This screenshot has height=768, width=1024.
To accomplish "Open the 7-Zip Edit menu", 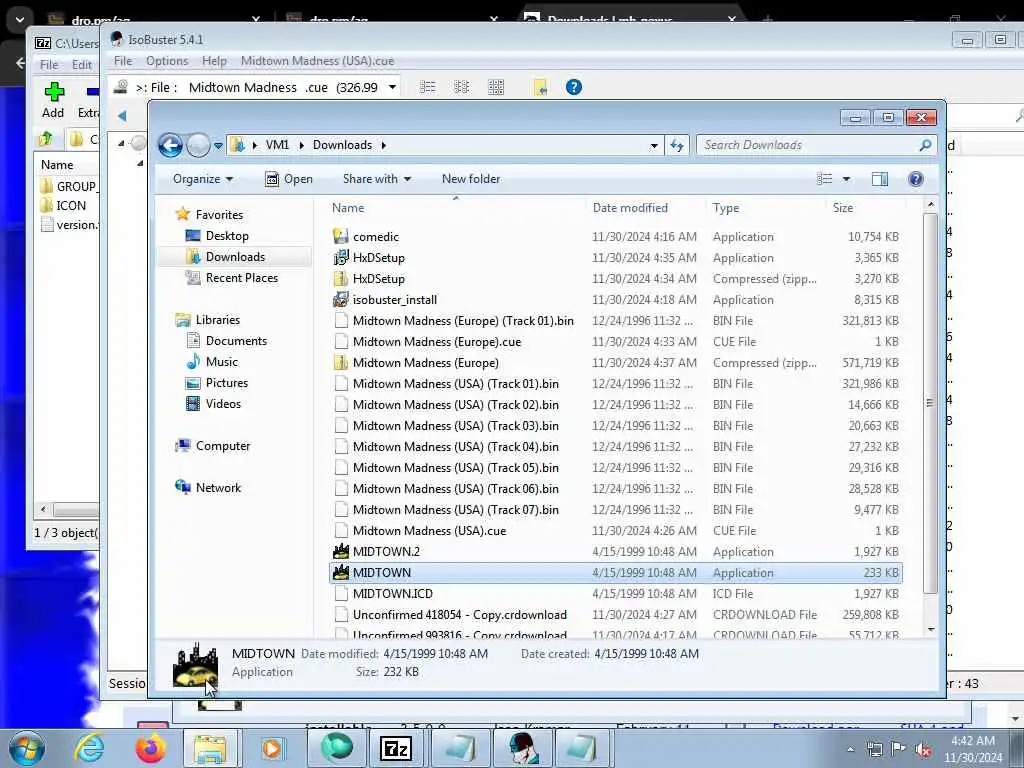I will coord(82,65).
